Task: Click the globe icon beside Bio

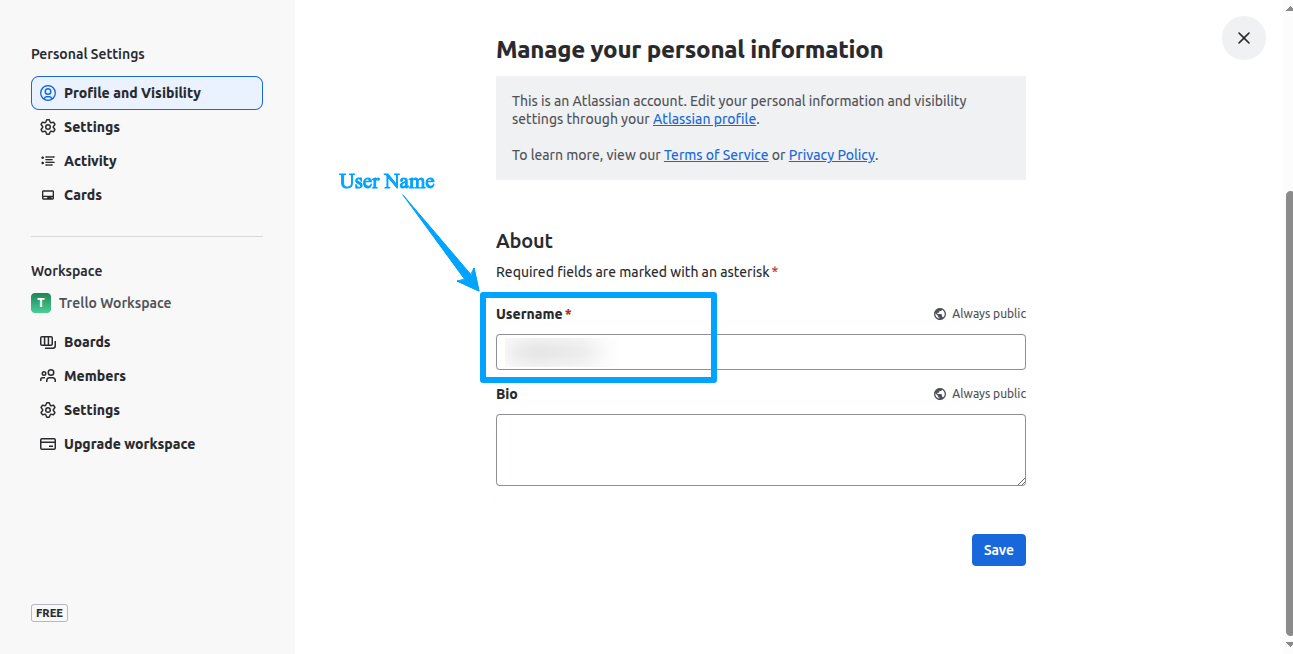Action: click(x=940, y=394)
